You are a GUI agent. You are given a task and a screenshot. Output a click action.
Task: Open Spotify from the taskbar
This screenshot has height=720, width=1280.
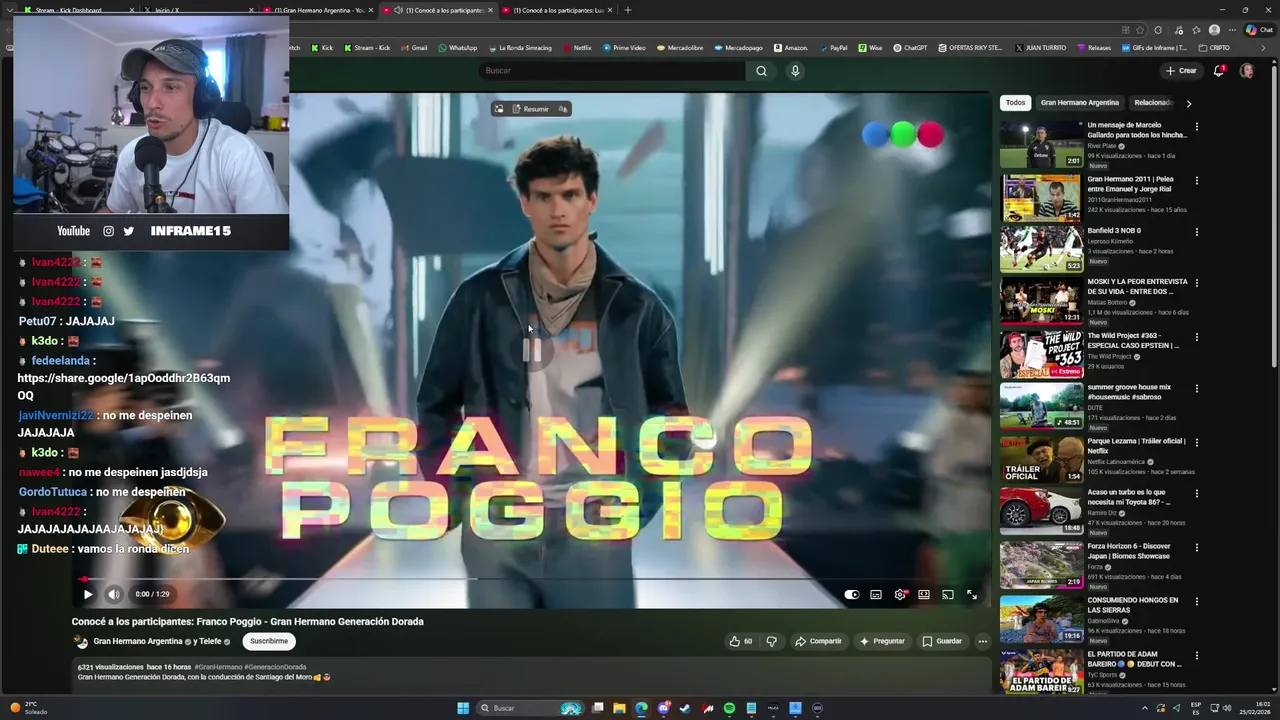click(x=729, y=708)
